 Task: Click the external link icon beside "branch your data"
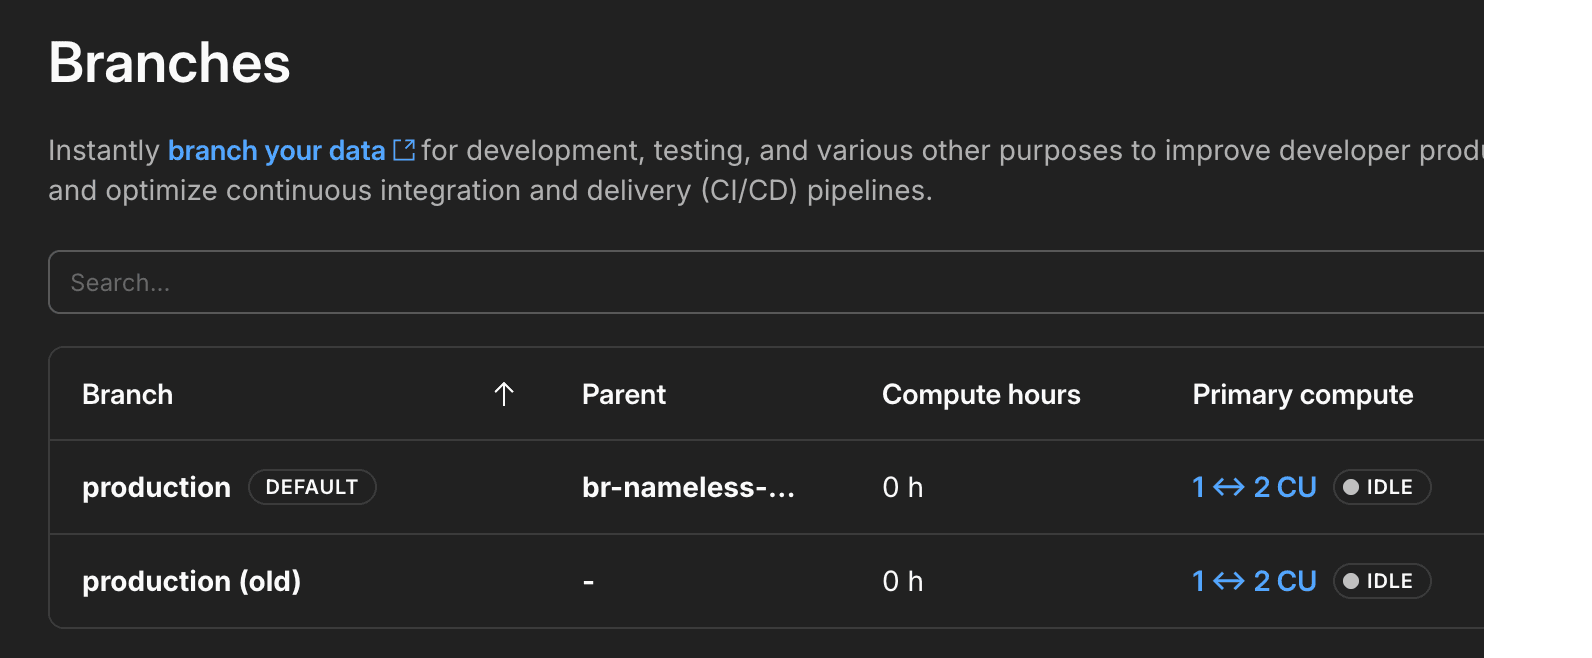coord(404,148)
